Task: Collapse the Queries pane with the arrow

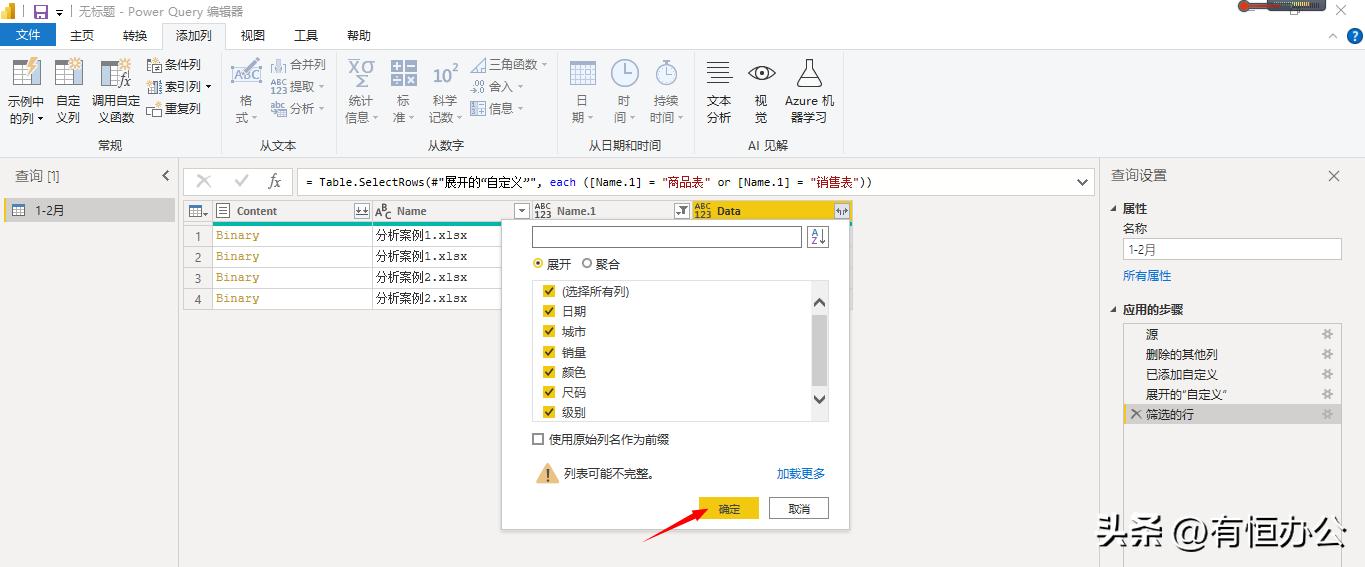Action: click(x=166, y=176)
